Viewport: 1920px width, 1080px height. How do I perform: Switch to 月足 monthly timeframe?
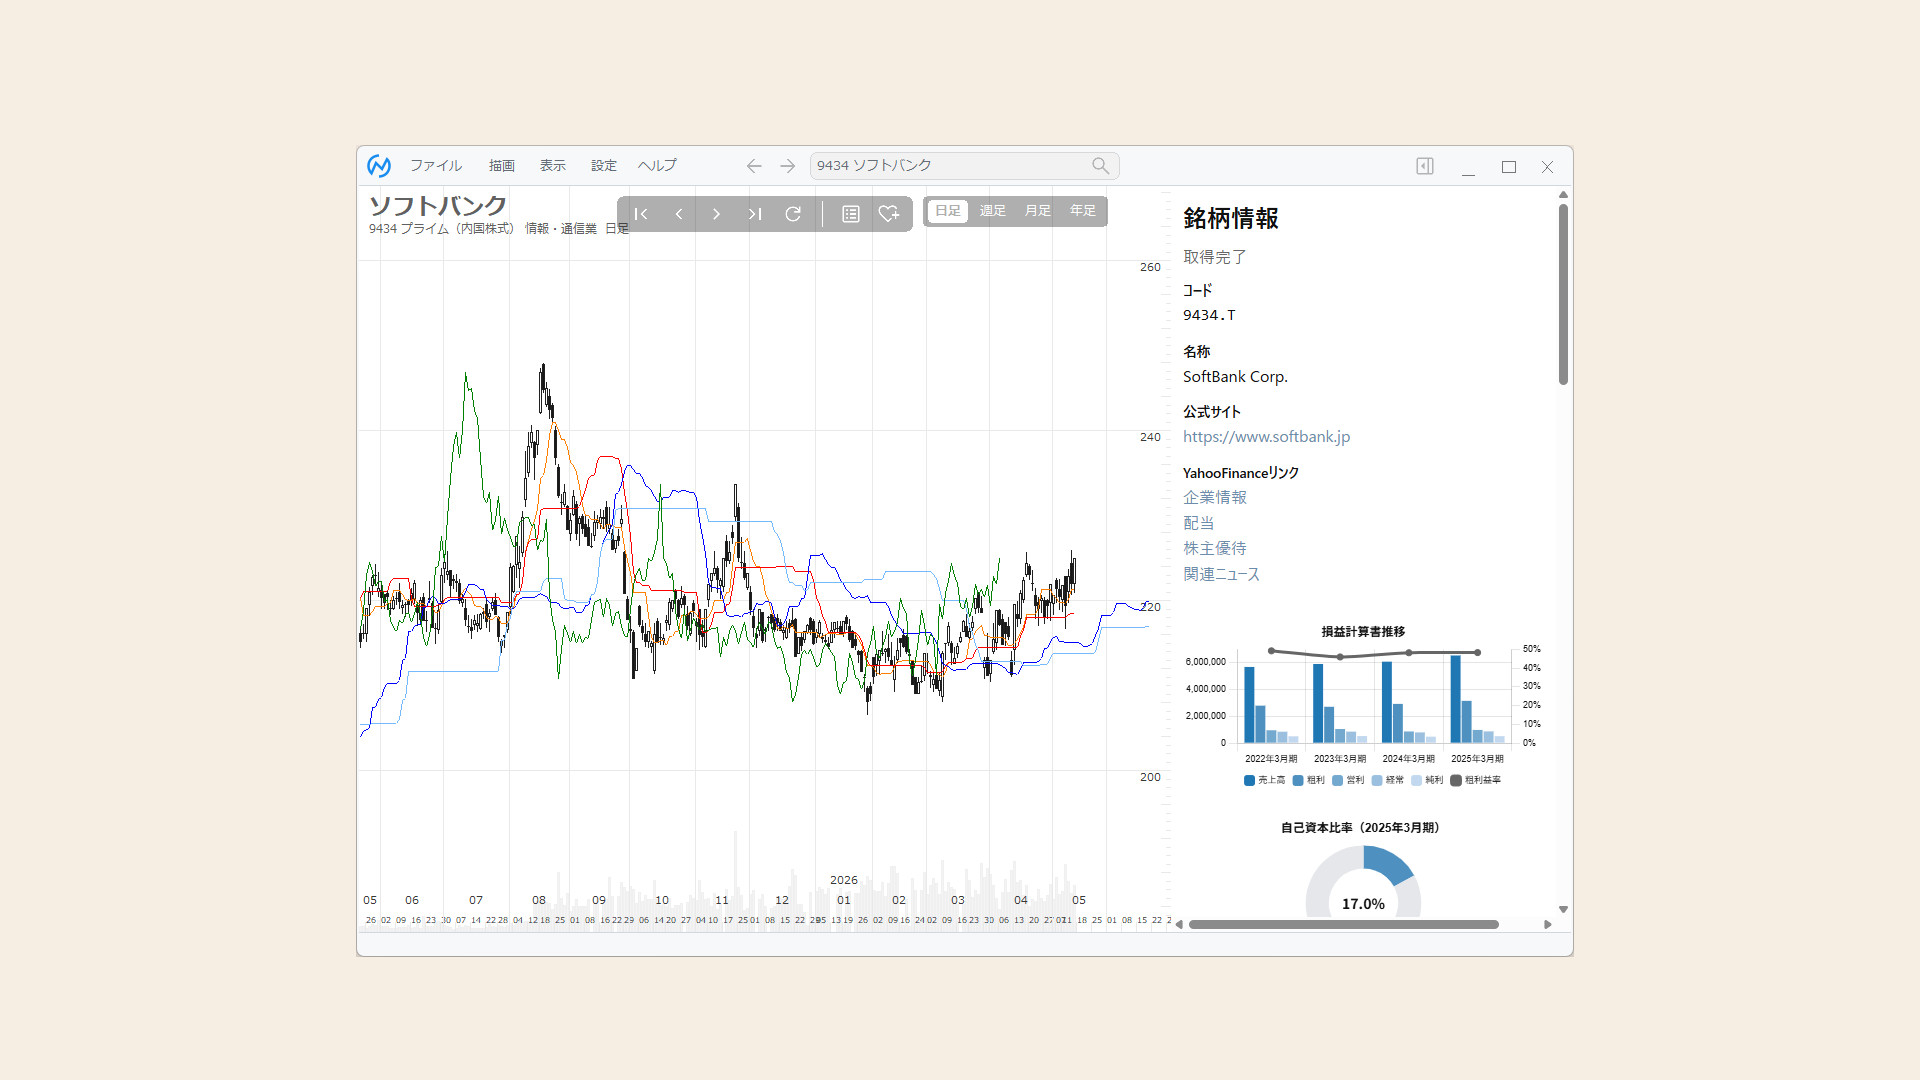coord(1038,211)
